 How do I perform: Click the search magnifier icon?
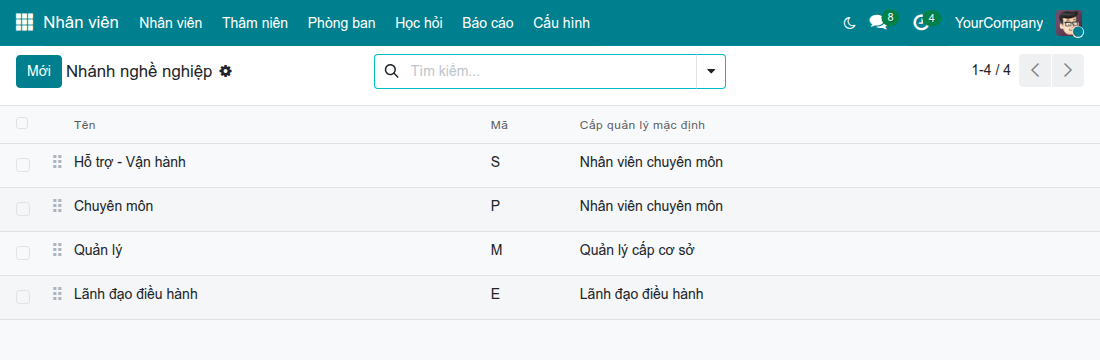pyautogui.click(x=392, y=71)
